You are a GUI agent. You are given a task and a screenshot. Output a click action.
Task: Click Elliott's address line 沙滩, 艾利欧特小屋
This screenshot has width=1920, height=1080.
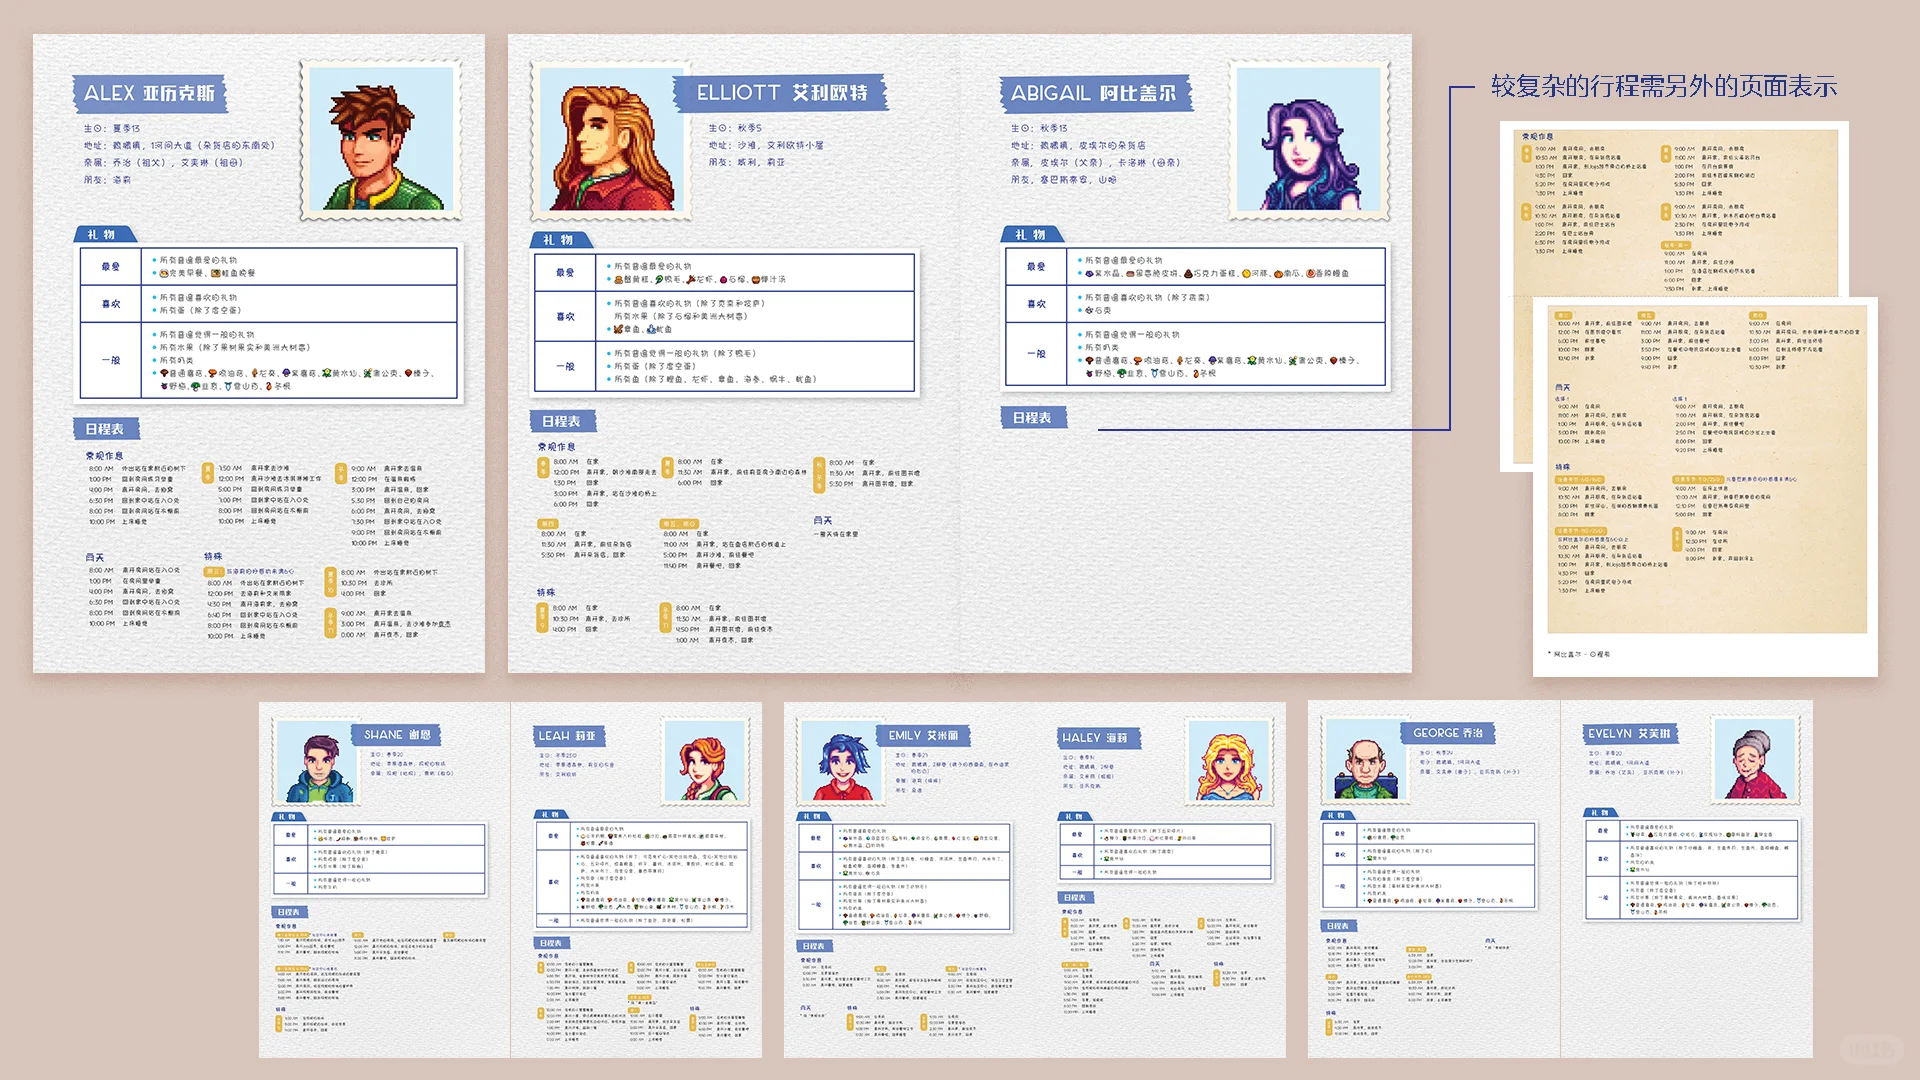click(x=766, y=145)
